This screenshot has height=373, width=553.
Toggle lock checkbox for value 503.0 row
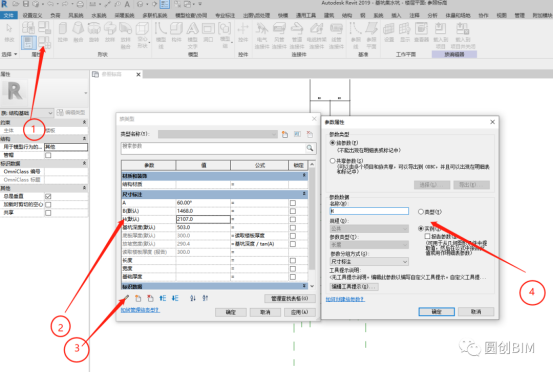[x=293, y=228]
